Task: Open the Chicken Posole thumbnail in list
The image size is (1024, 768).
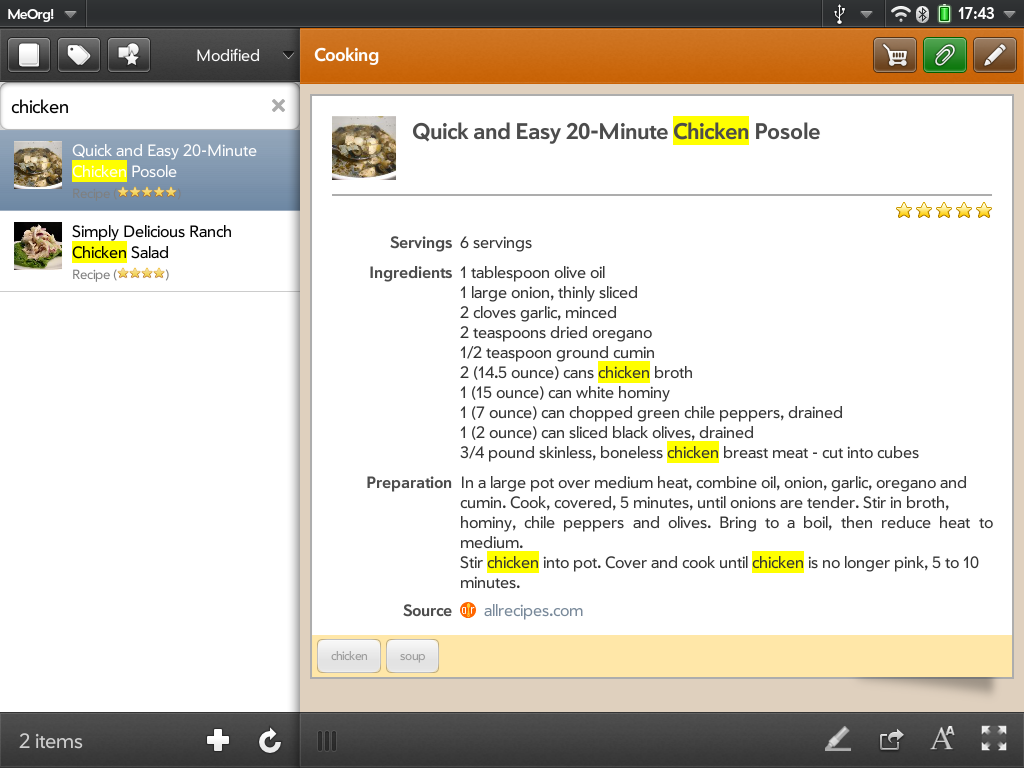Action: click(x=38, y=165)
